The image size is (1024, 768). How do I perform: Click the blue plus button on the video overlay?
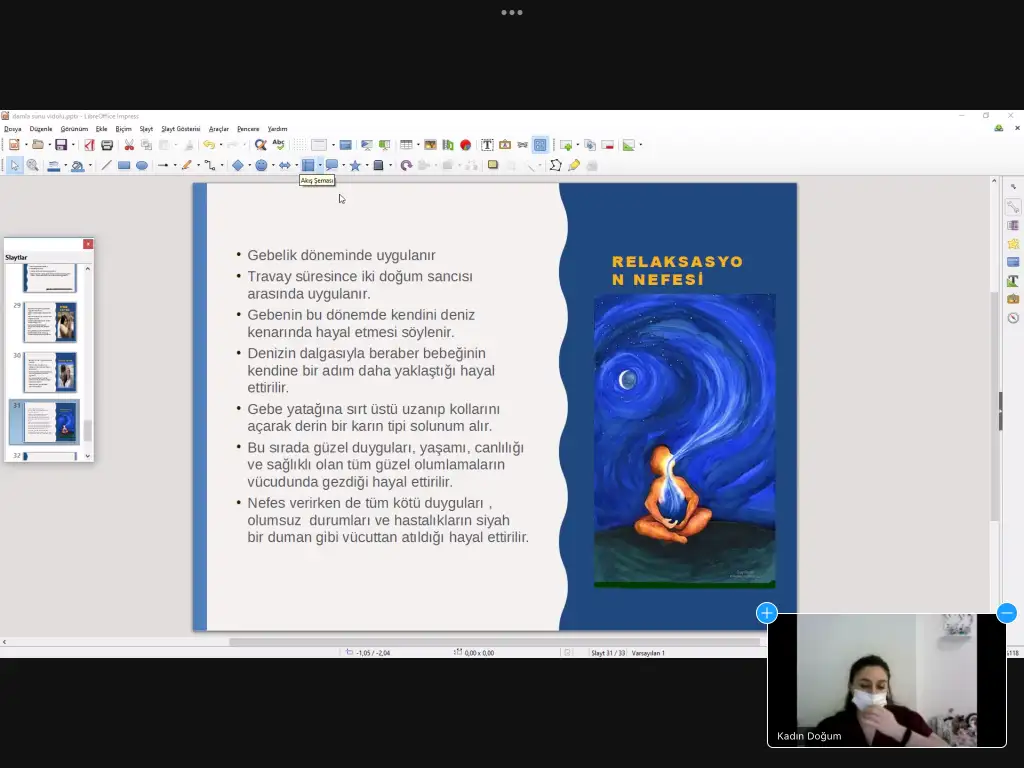click(767, 613)
